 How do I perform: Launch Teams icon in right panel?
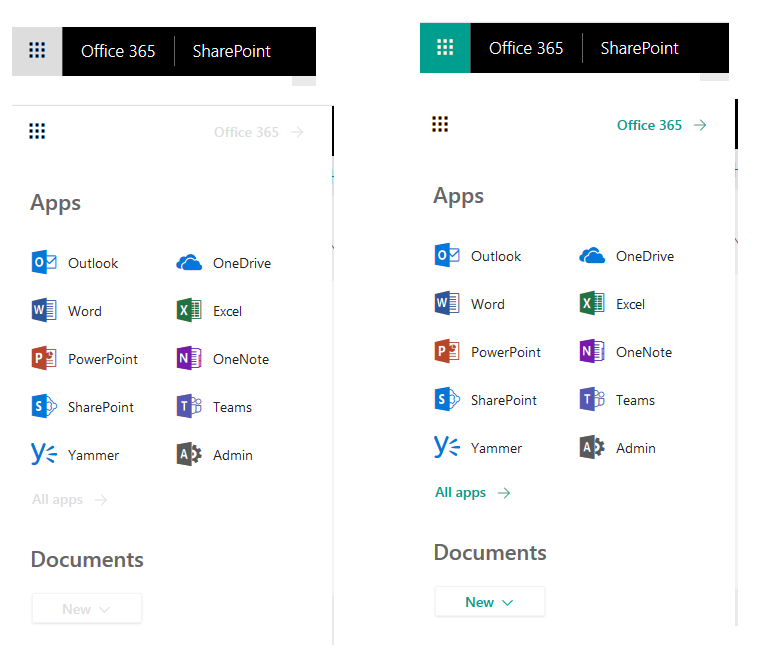(x=592, y=399)
